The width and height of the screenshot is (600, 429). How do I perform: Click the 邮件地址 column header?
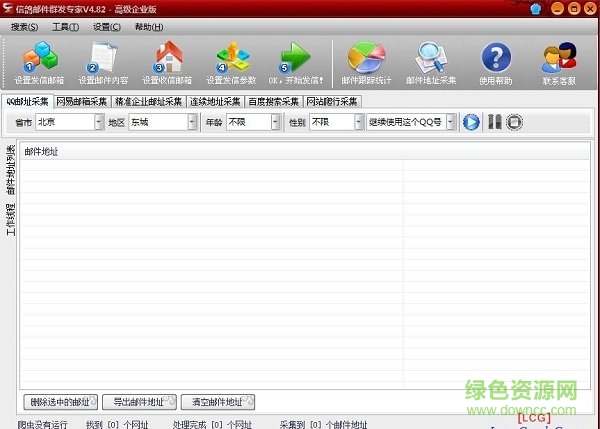(x=41, y=152)
